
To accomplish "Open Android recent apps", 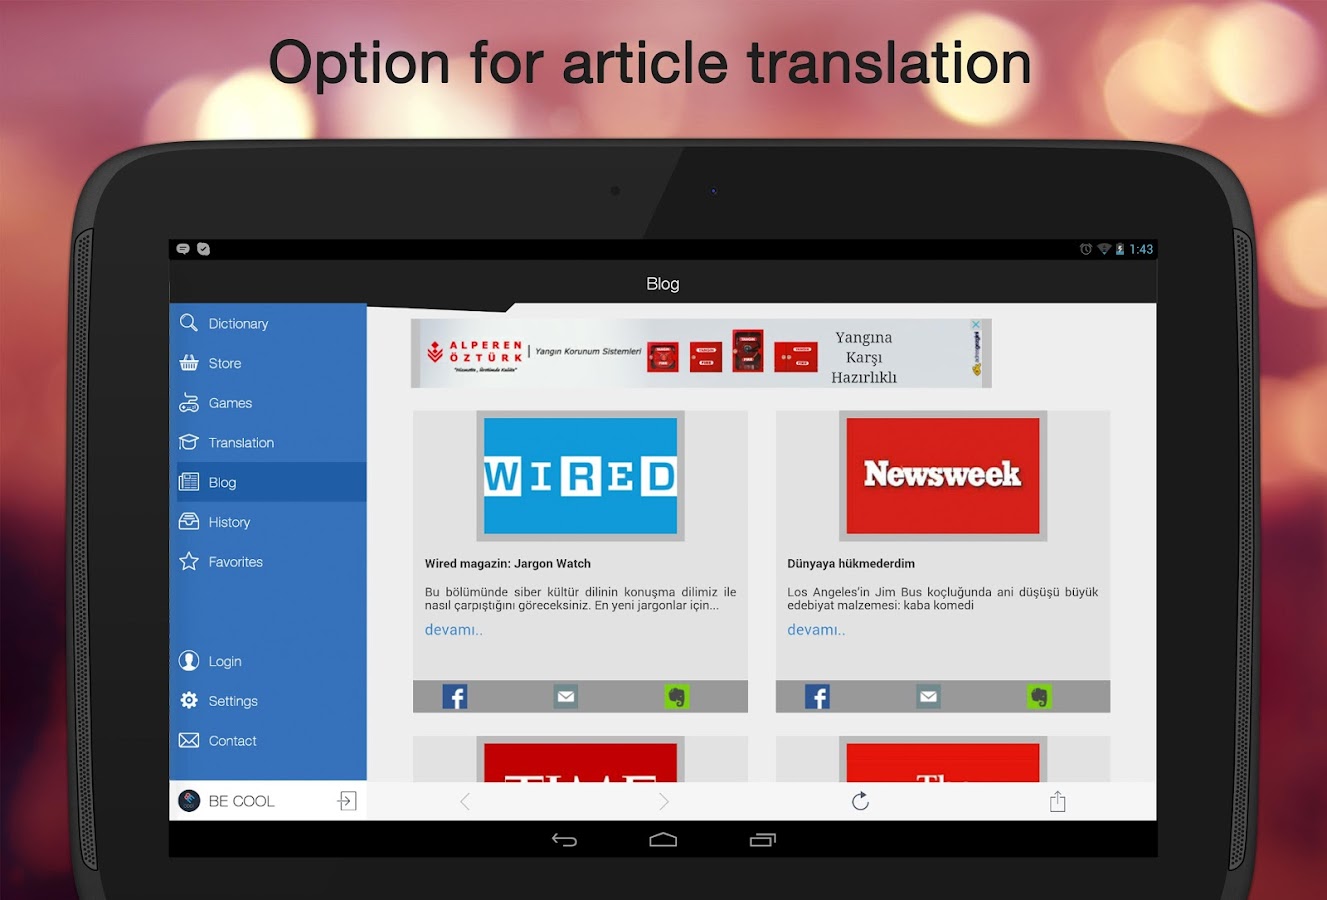I will coord(762,840).
